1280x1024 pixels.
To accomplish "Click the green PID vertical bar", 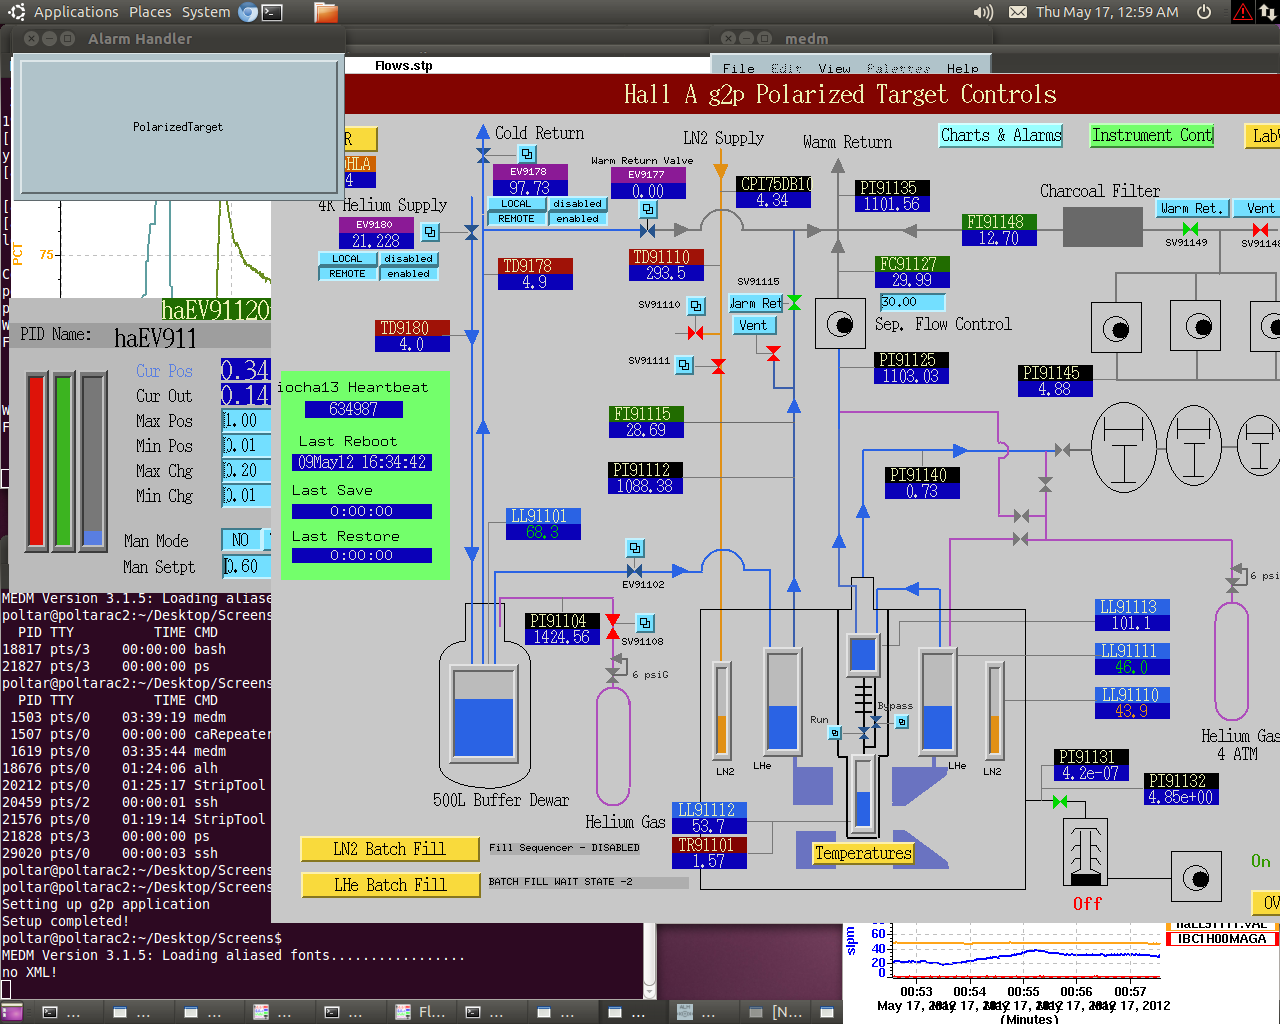I will (64, 460).
